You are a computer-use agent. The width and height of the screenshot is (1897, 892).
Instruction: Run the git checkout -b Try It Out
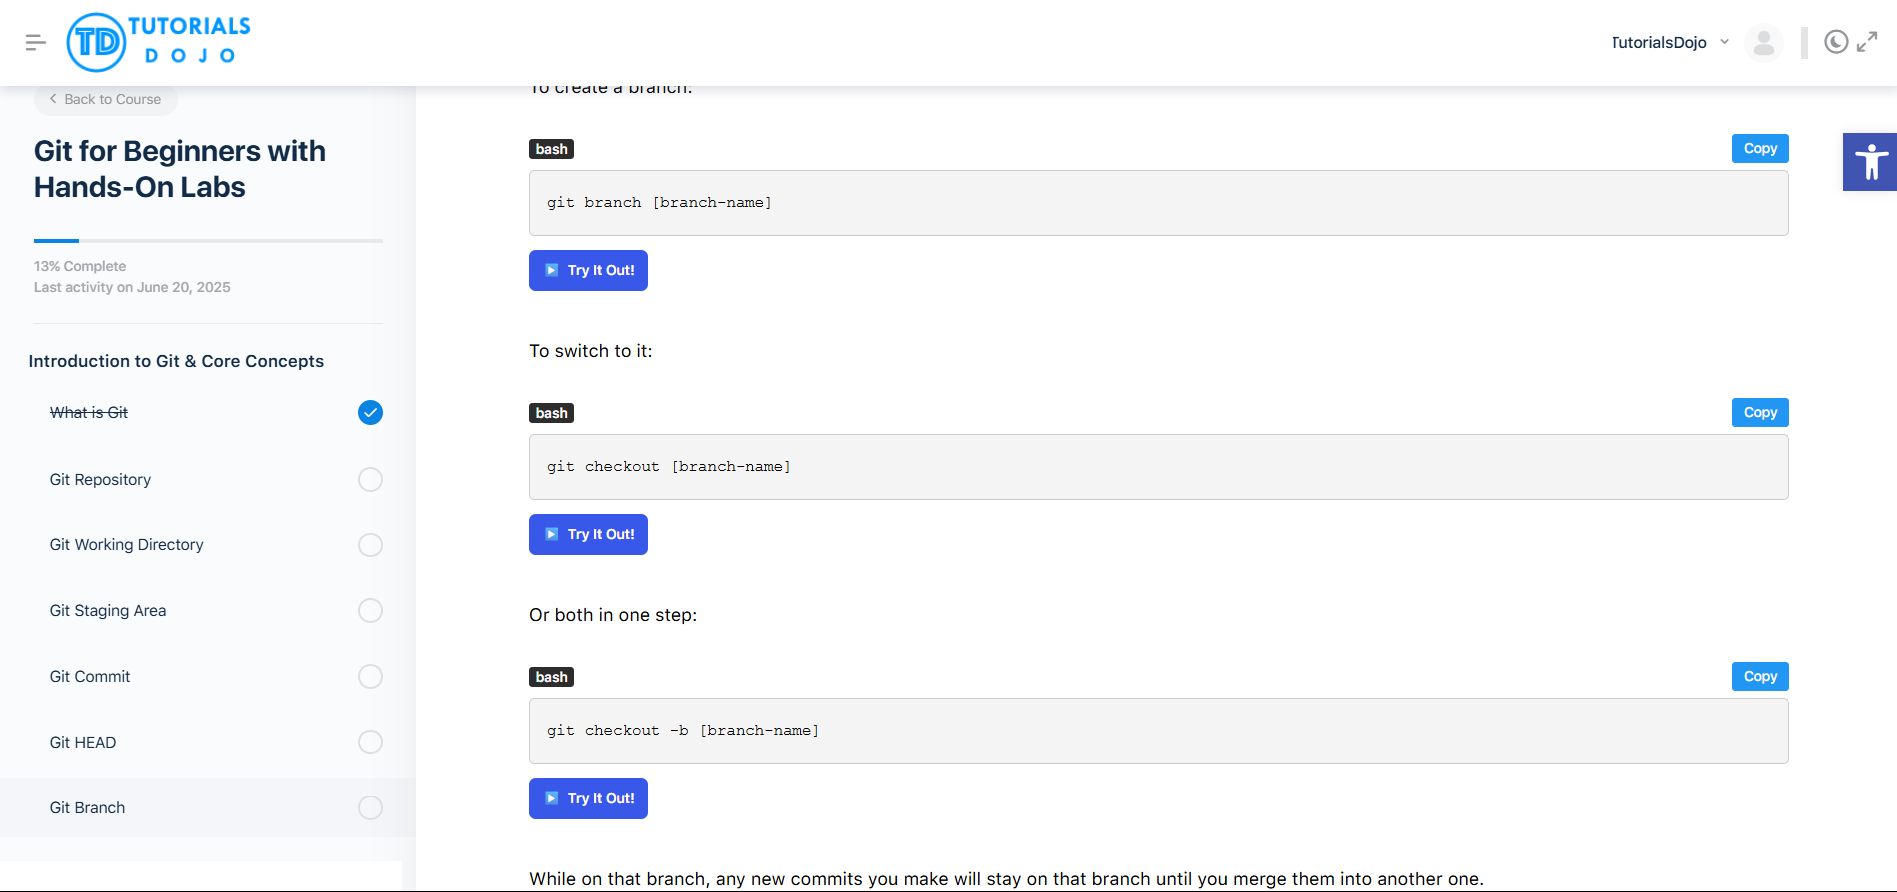coord(588,799)
